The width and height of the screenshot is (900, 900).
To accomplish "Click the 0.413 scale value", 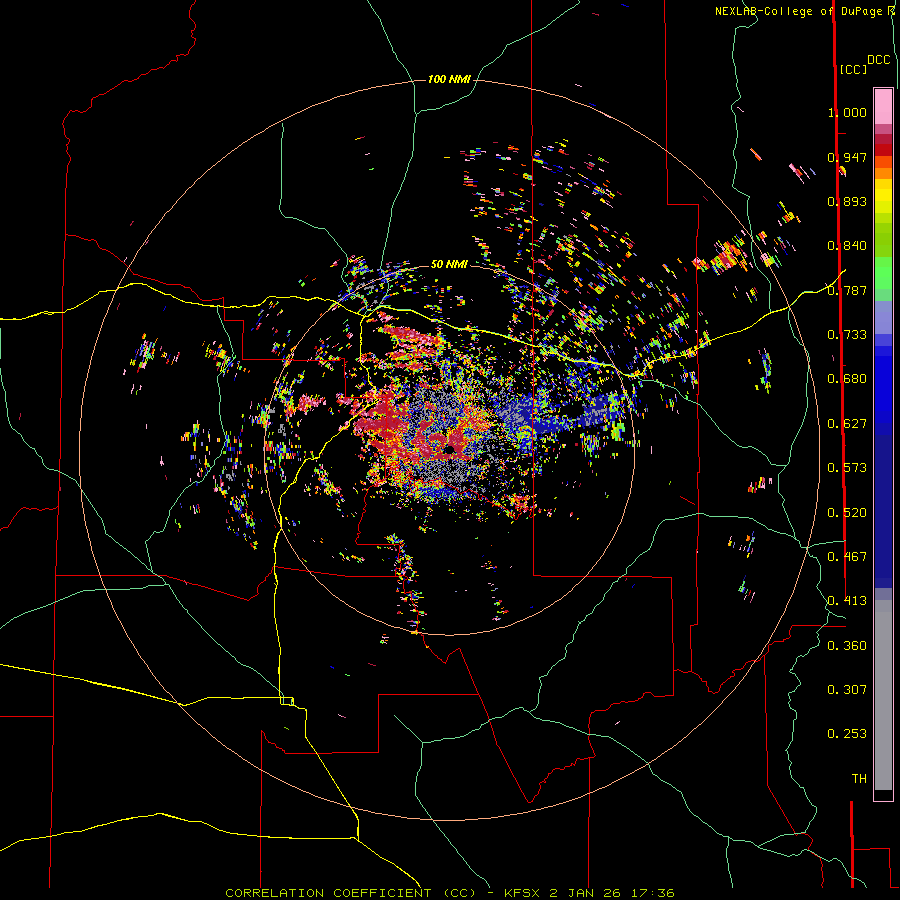I will tap(847, 601).
